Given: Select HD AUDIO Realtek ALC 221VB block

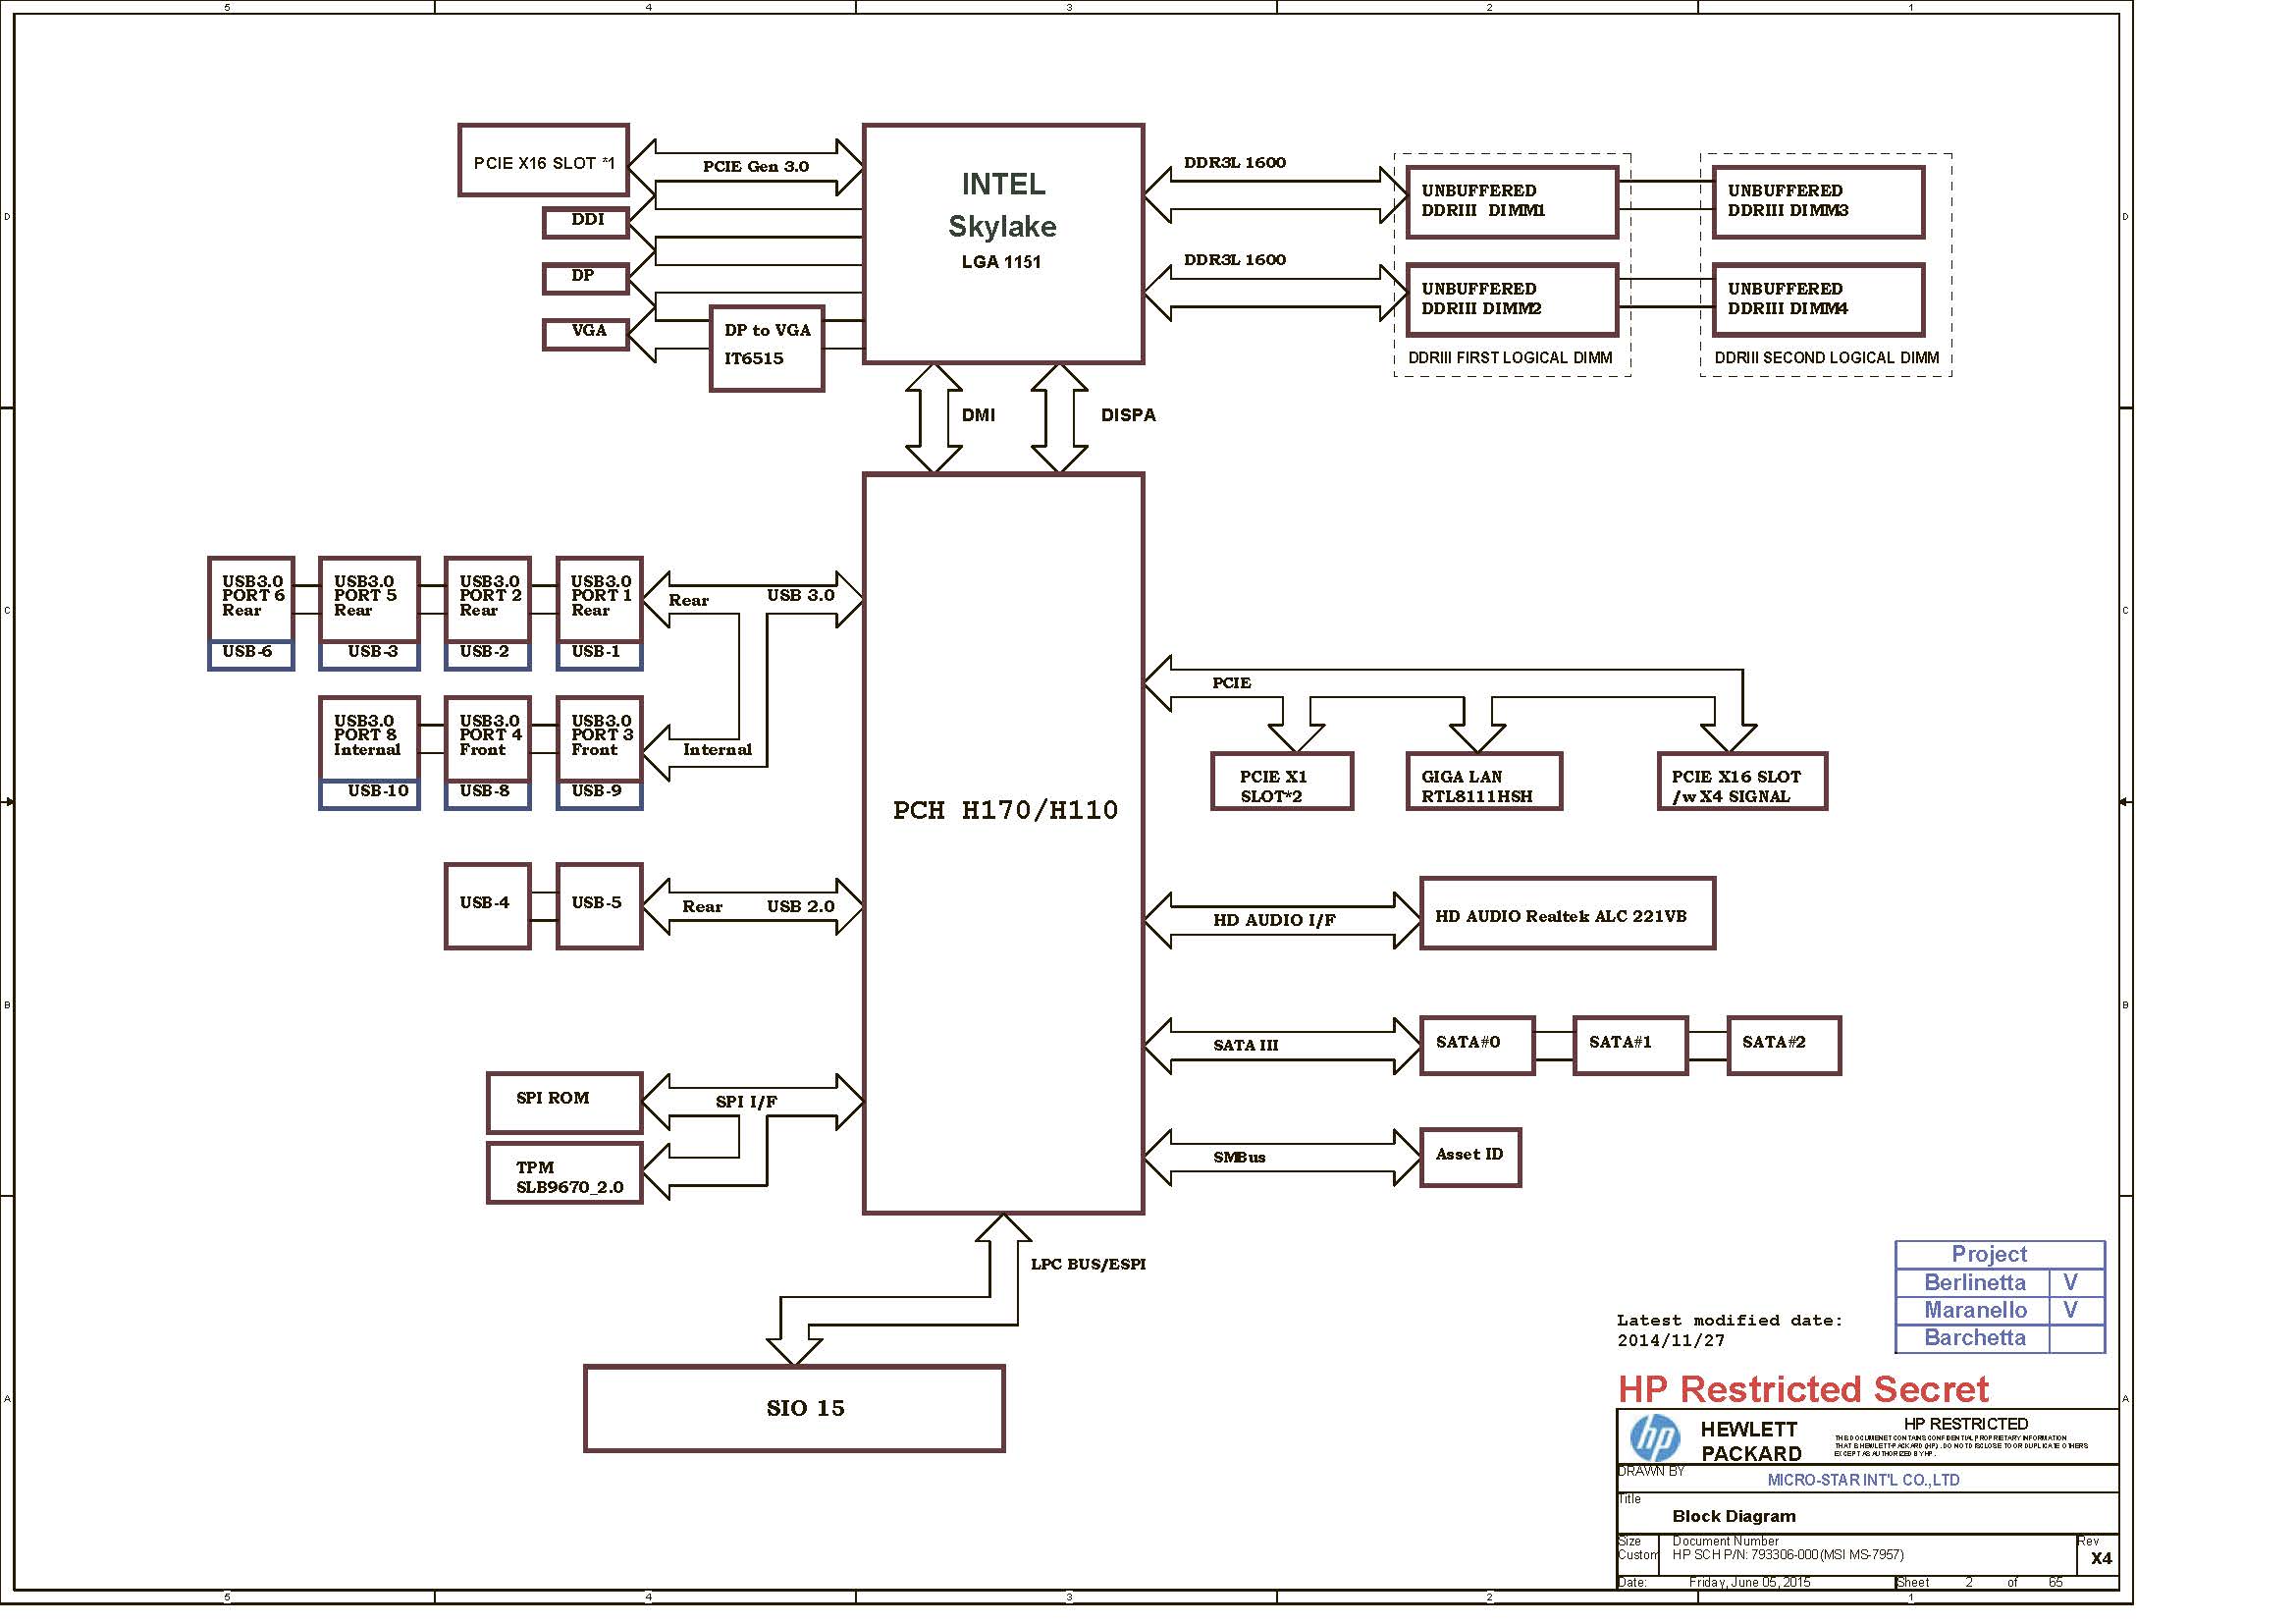Looking at the screenshot, I should tap(1567, 914).
